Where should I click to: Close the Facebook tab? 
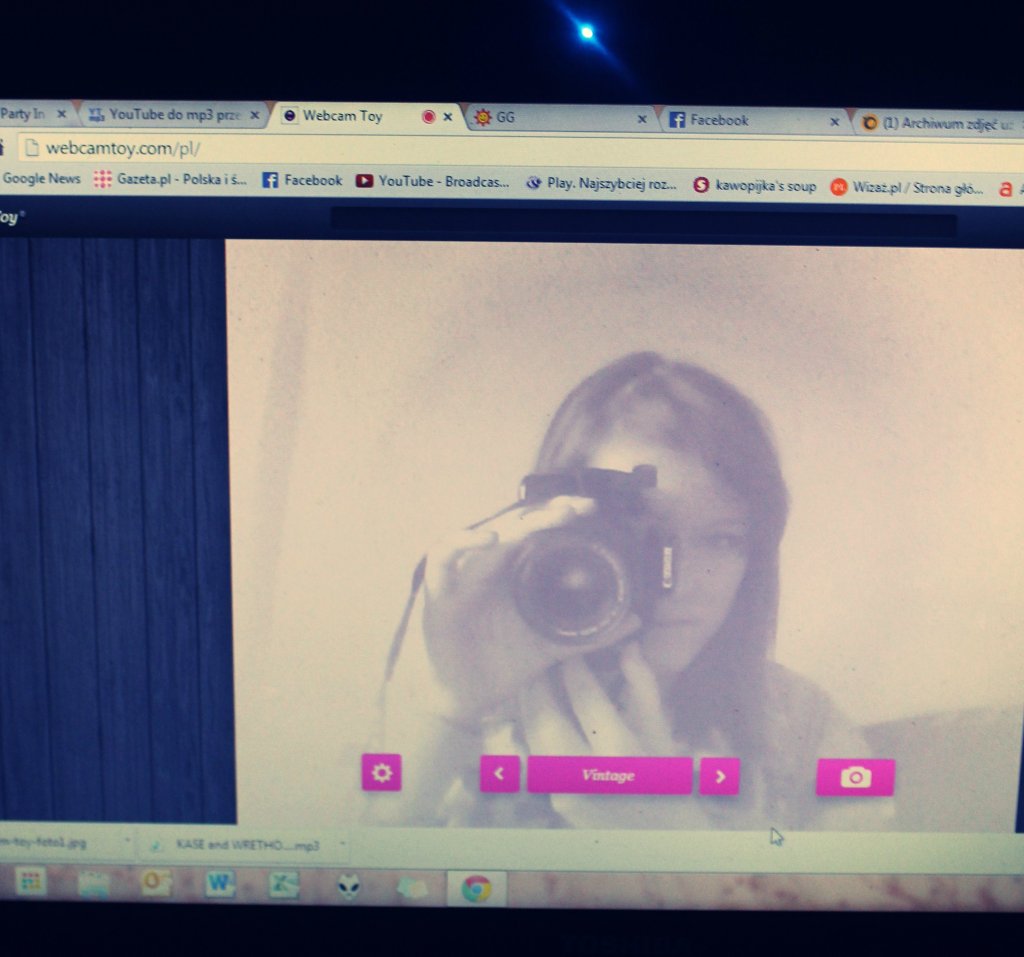834,122
